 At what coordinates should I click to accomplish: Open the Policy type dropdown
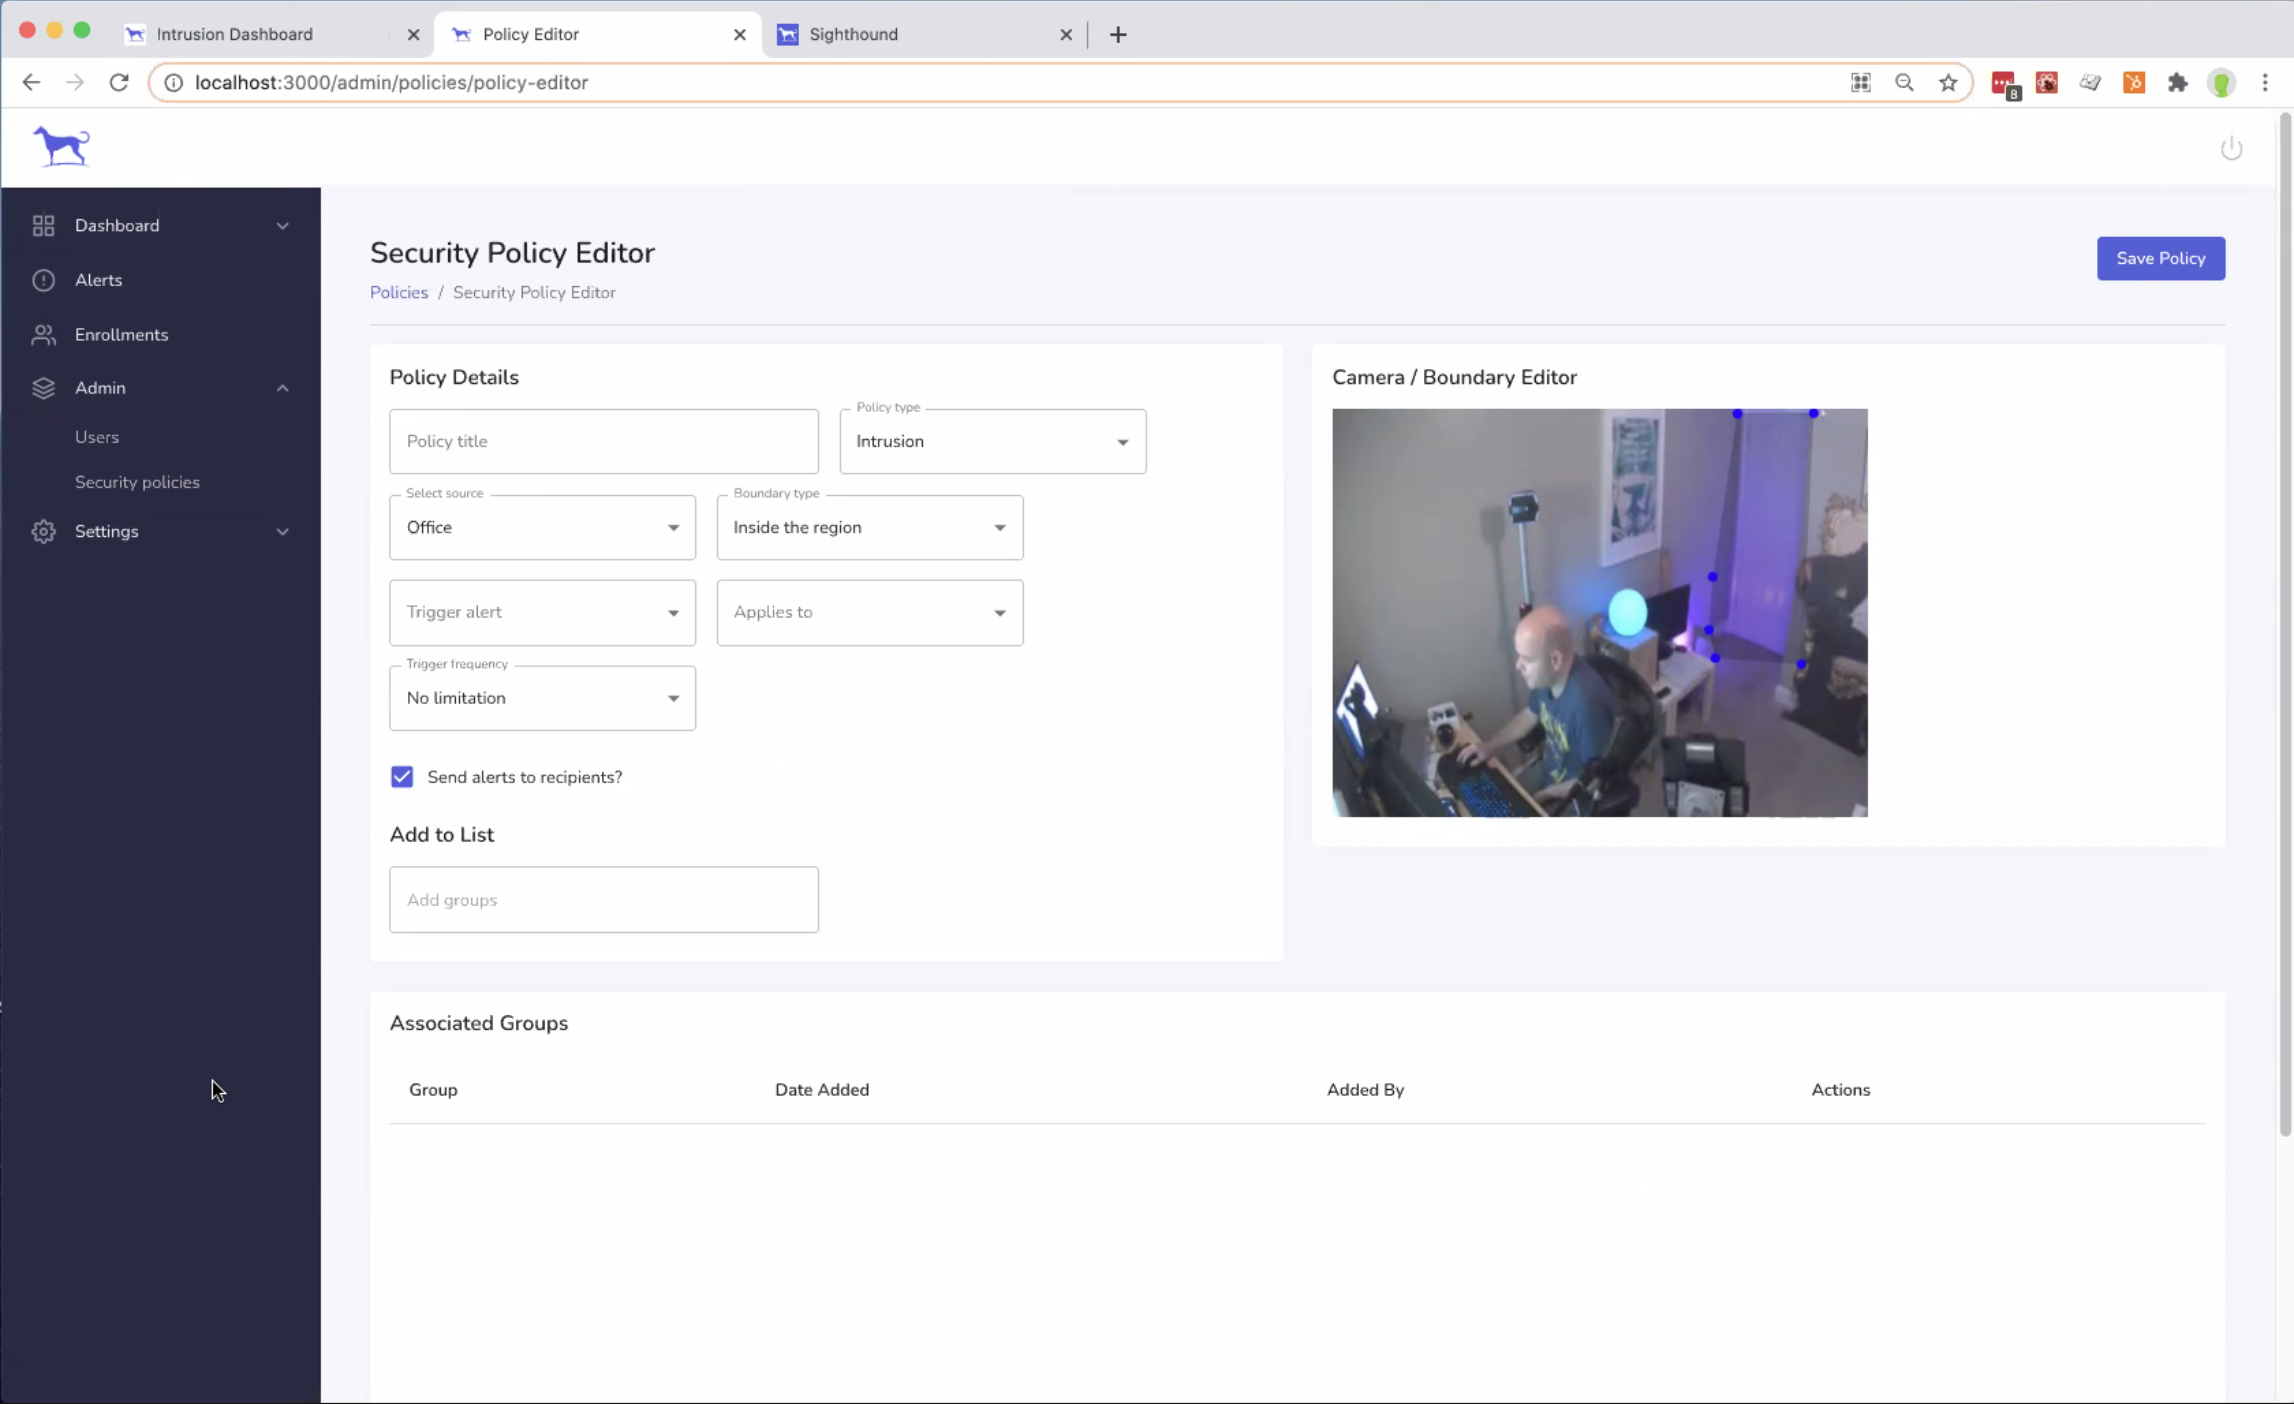[x=992, y=441]
